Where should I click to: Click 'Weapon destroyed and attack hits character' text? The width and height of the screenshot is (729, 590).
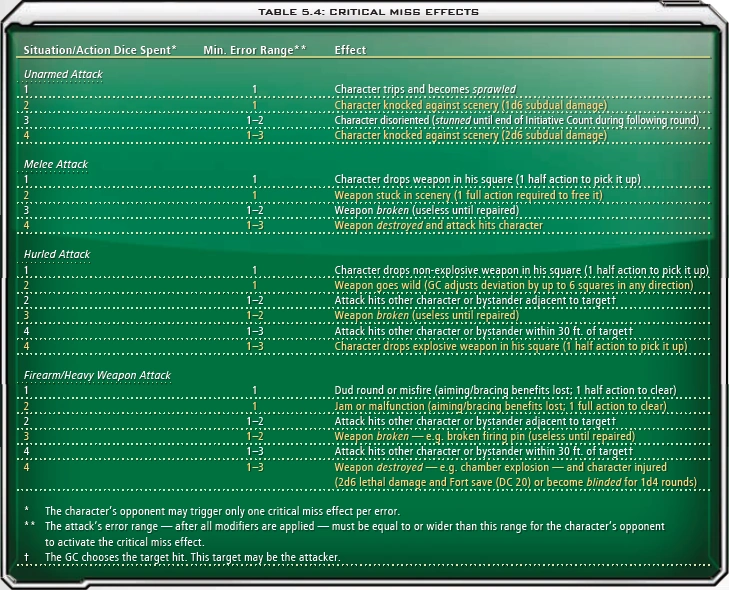point(438,225)
